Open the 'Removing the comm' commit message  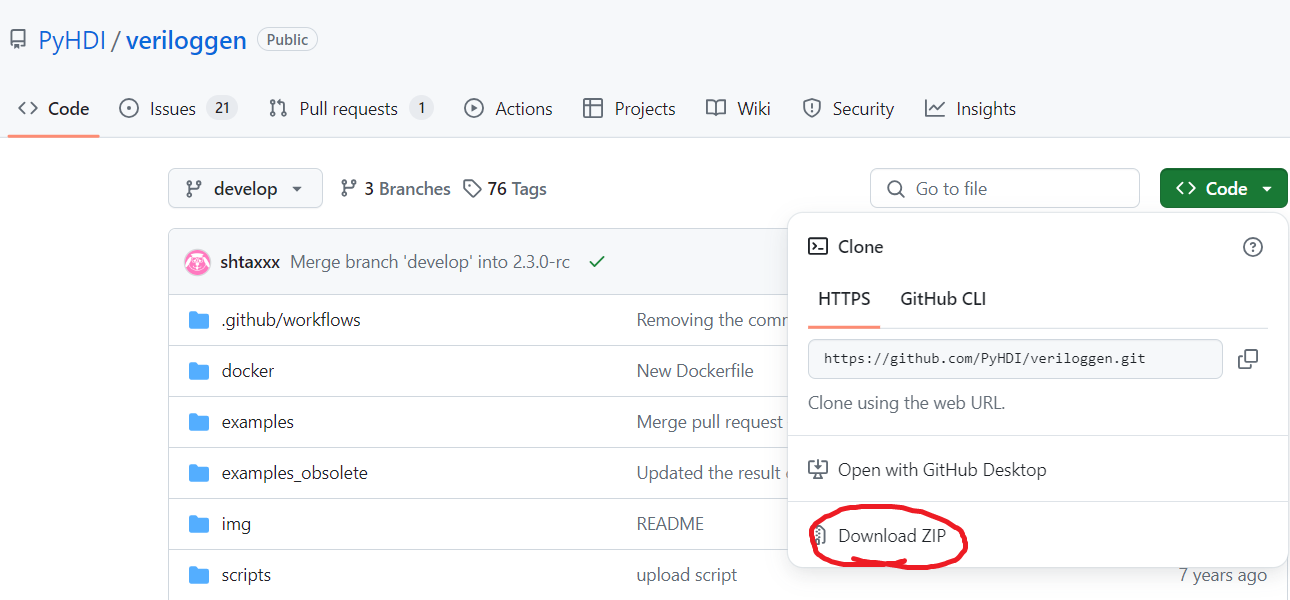711,320
